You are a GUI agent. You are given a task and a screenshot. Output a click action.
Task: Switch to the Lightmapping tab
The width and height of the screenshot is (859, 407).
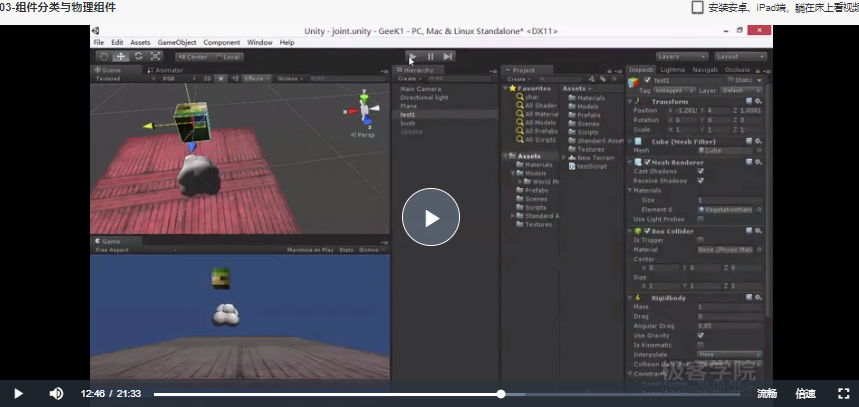pyautogui.click(x=672, y=70)
